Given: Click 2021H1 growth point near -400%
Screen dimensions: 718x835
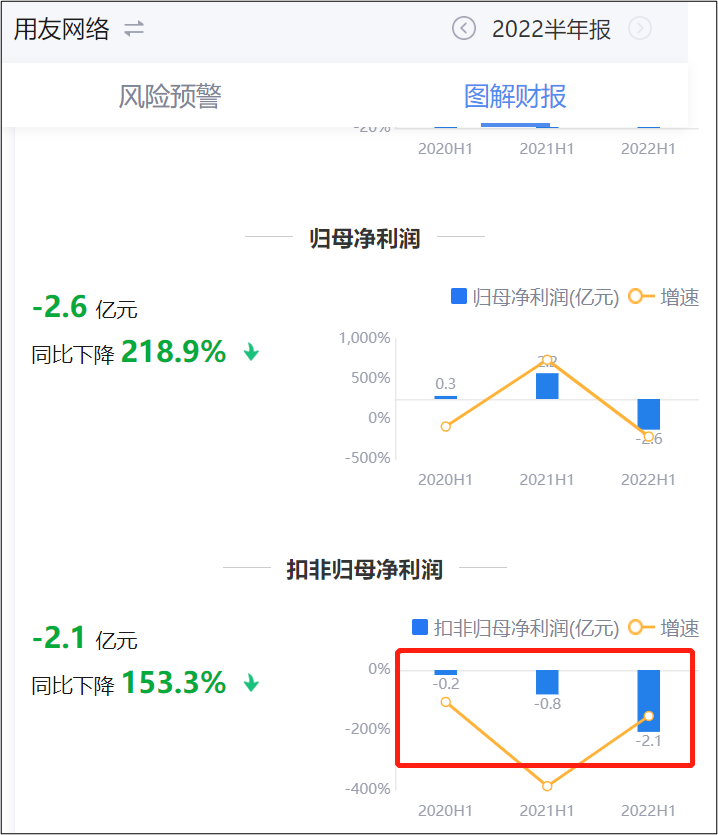Looking at the screenshot, I should (x=547, y=786).
